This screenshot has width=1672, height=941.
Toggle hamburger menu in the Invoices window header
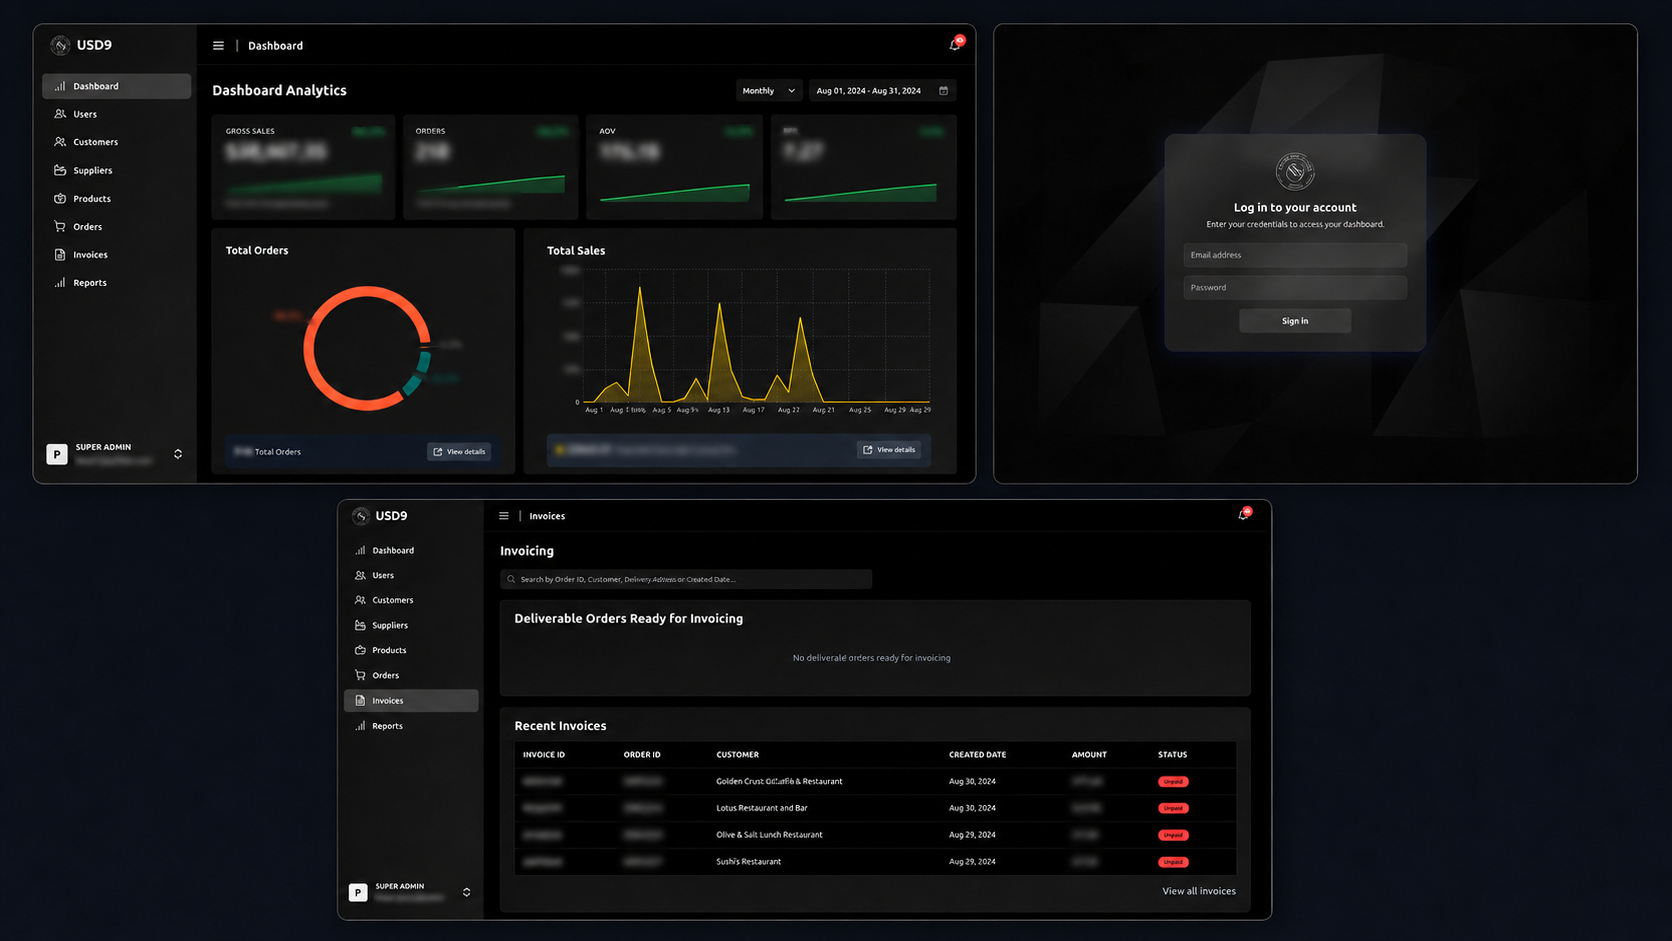coord(504,516)
